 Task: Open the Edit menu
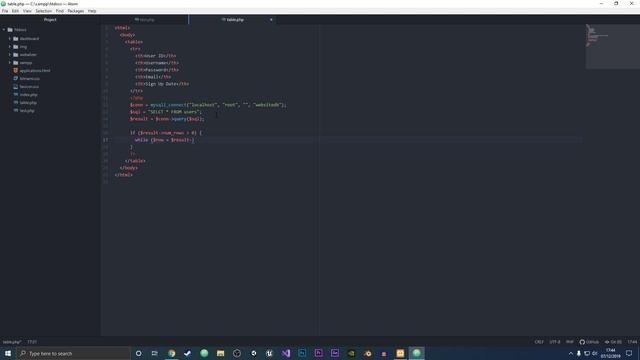tap(16, 11)
